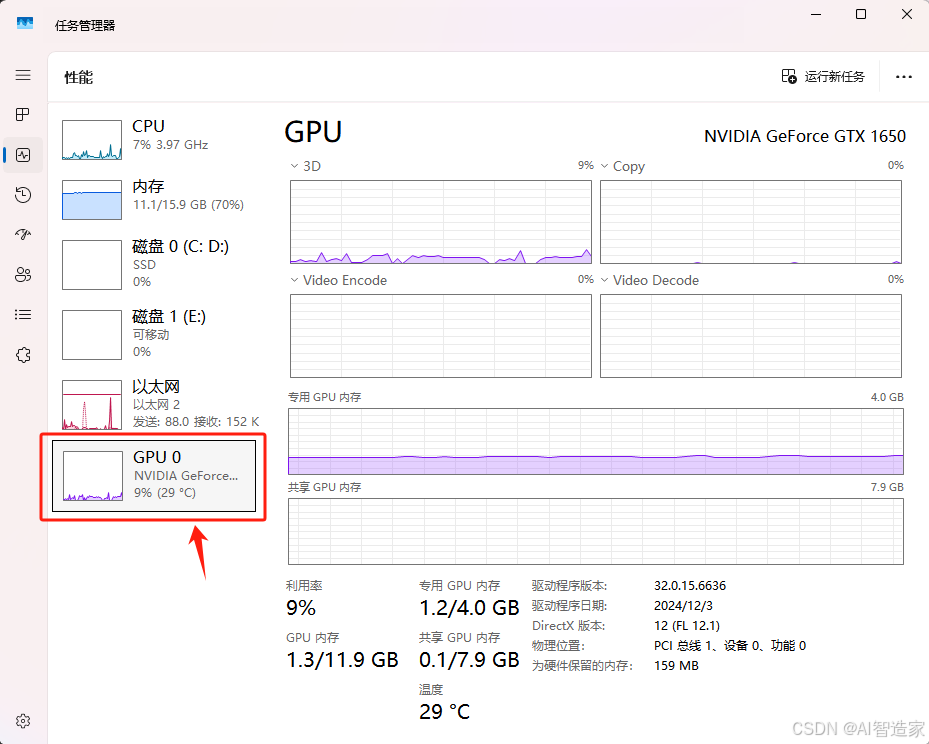Close the Task Manager window
This screenshot has width=929, height=744.
click(x=906, y=14)
